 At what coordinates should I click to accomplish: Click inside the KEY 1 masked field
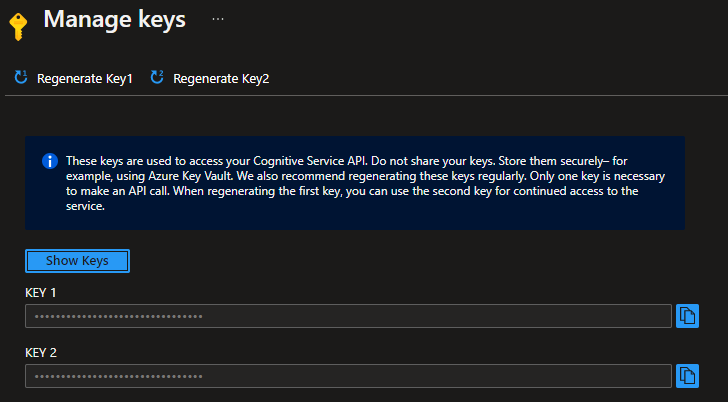point(400,316)
